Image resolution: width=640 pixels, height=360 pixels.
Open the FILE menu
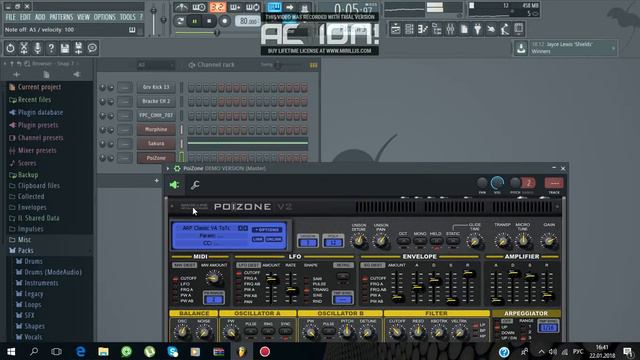(11, 17)
